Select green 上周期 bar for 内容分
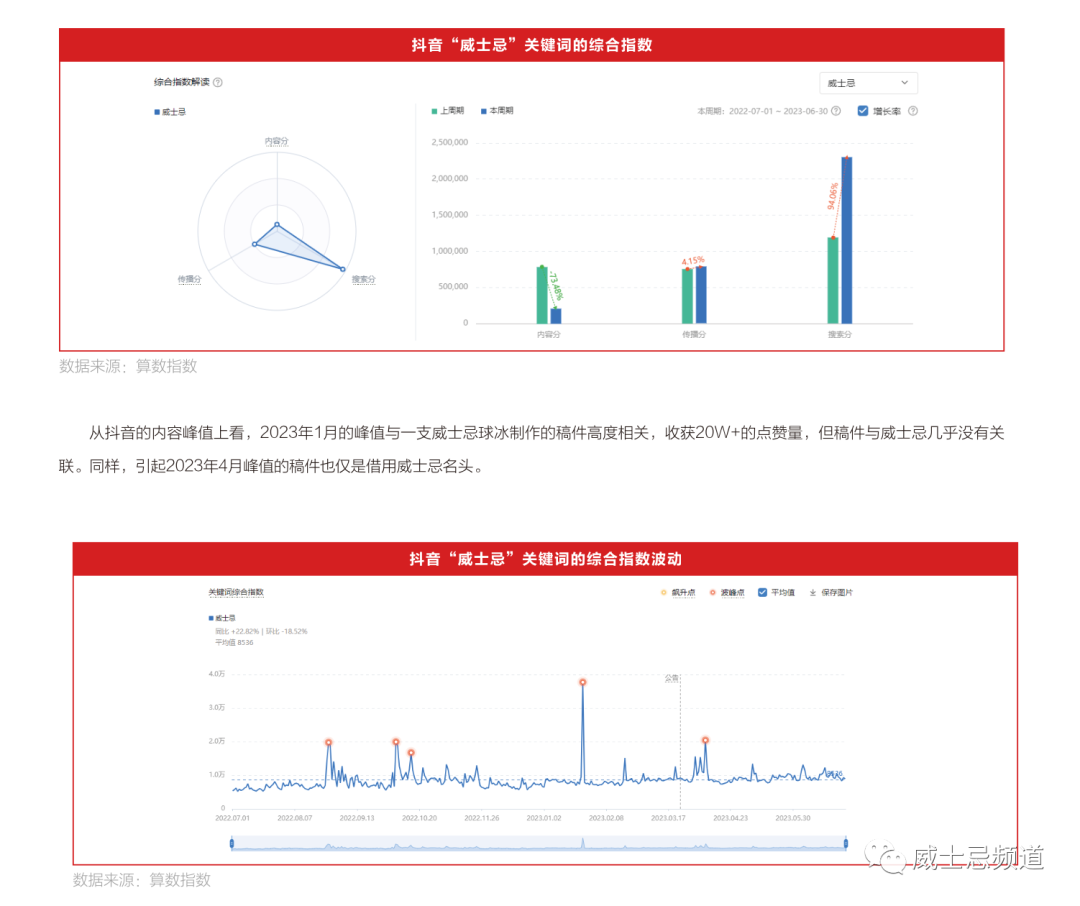 click(542, 295)
